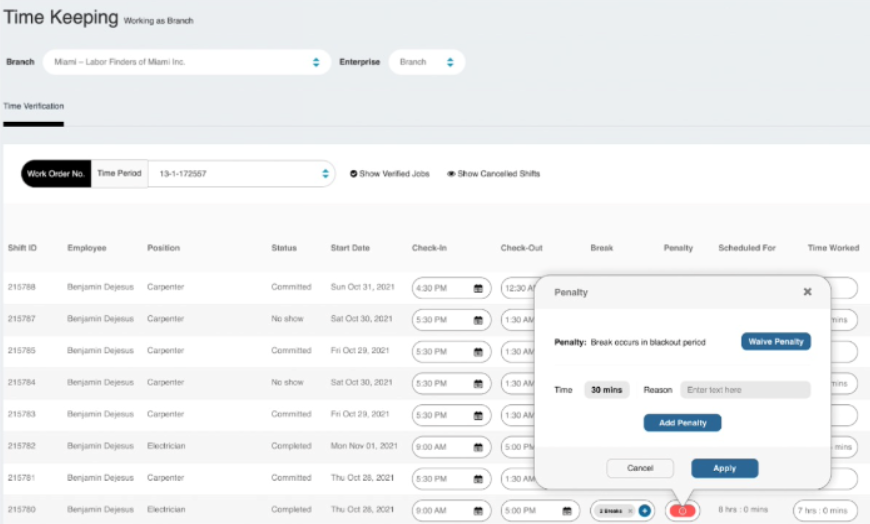Close the Penalty popup with the X
Screen dimensions: 870x524
(x=807, y=291)
